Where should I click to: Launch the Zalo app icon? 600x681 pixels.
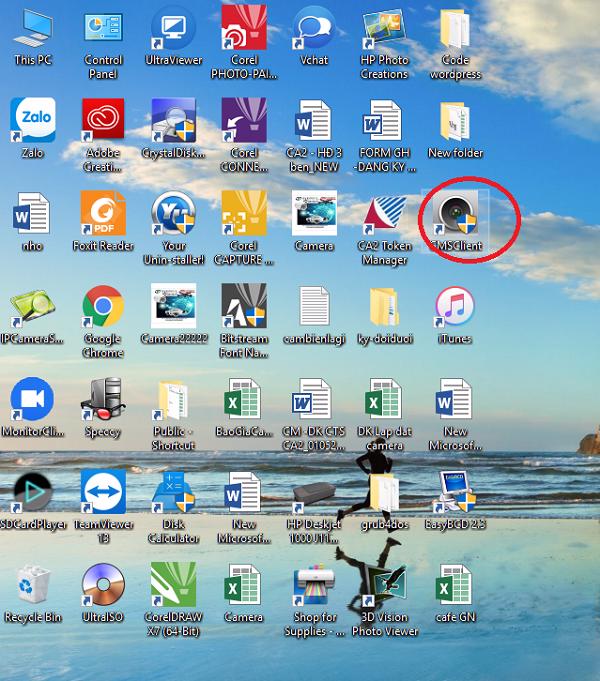coord(33,120)
